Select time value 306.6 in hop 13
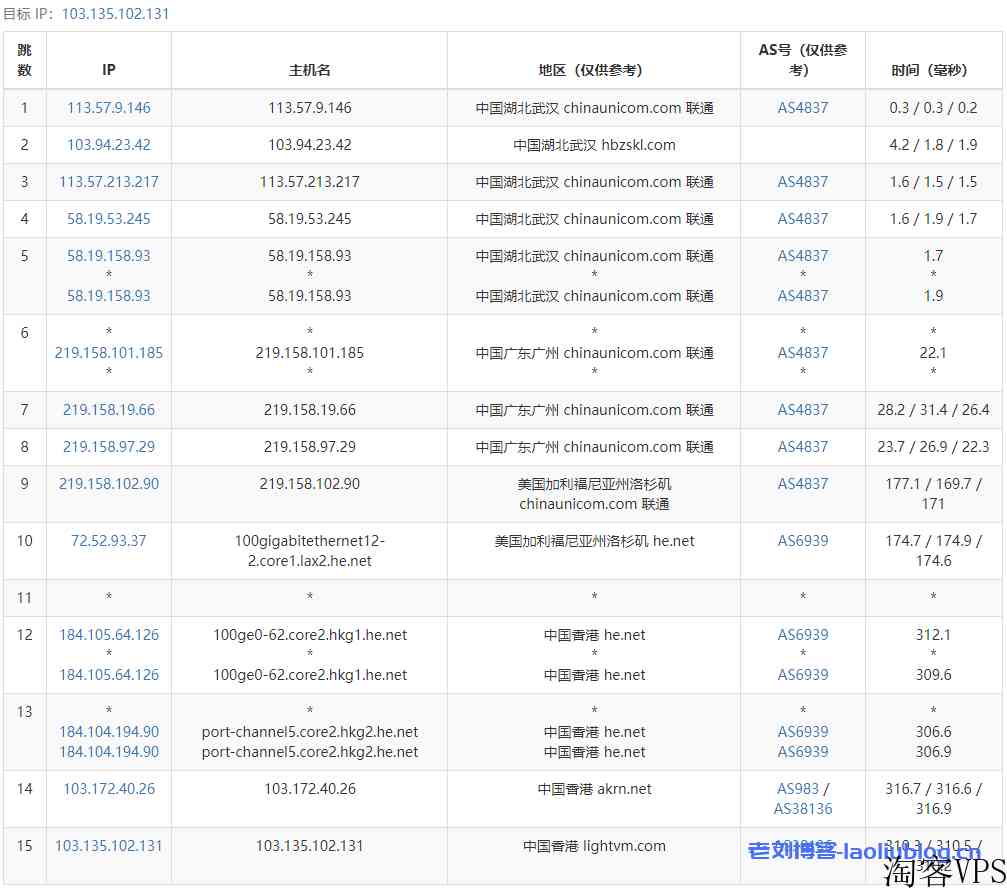This screenshot has width=1007, height=889. coord(933,732)
